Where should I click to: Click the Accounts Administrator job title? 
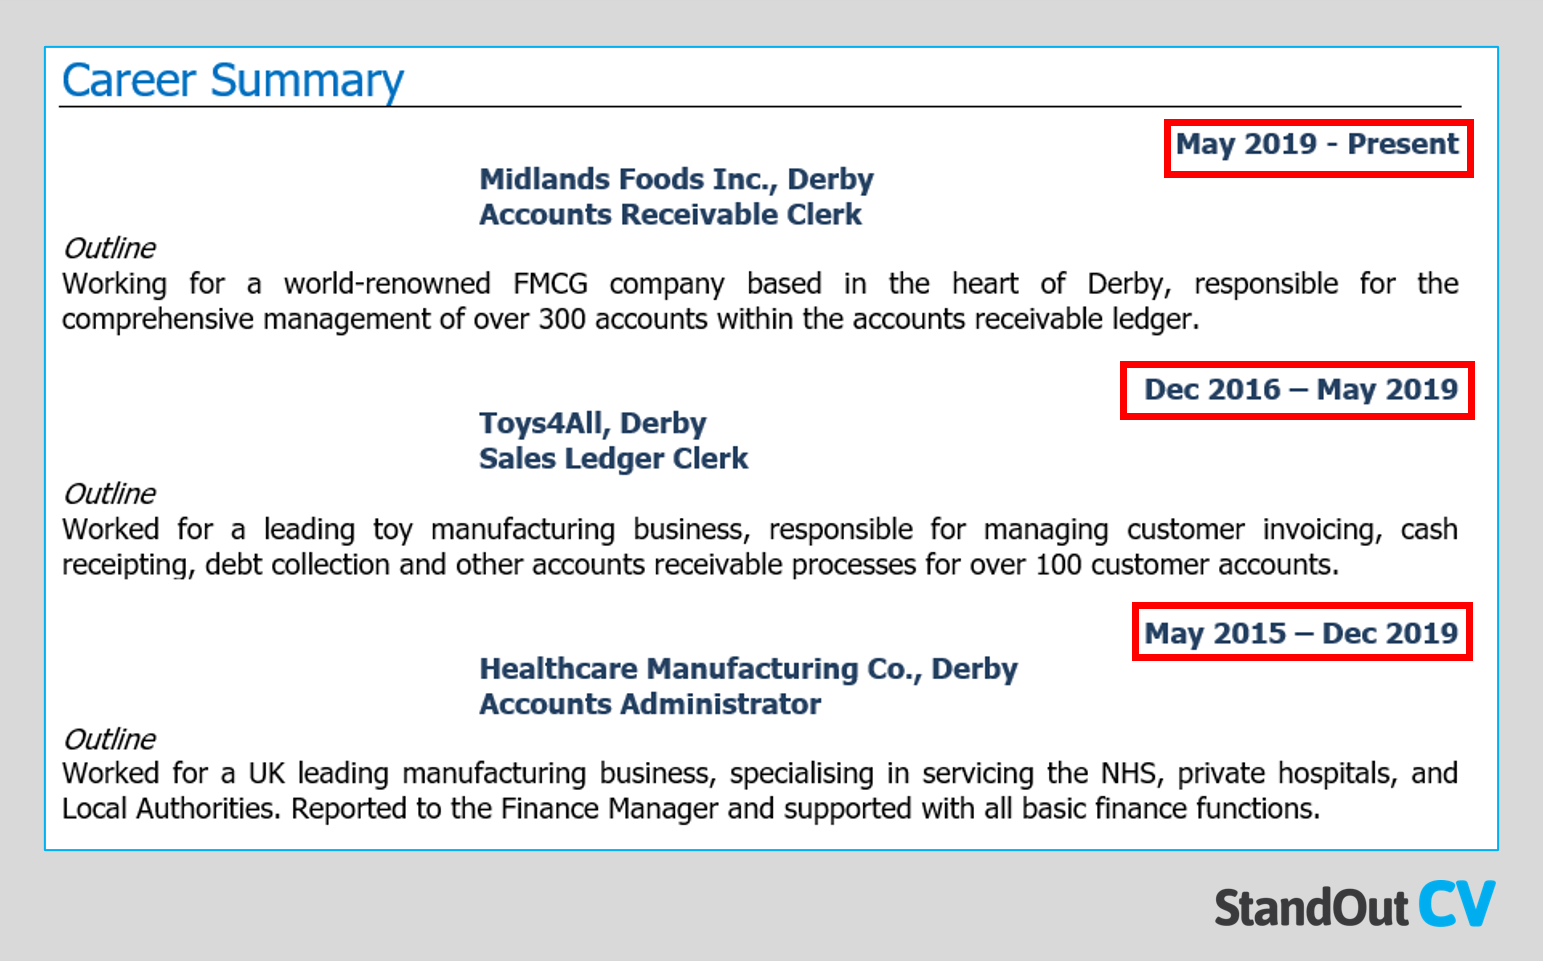pos(650,704)
